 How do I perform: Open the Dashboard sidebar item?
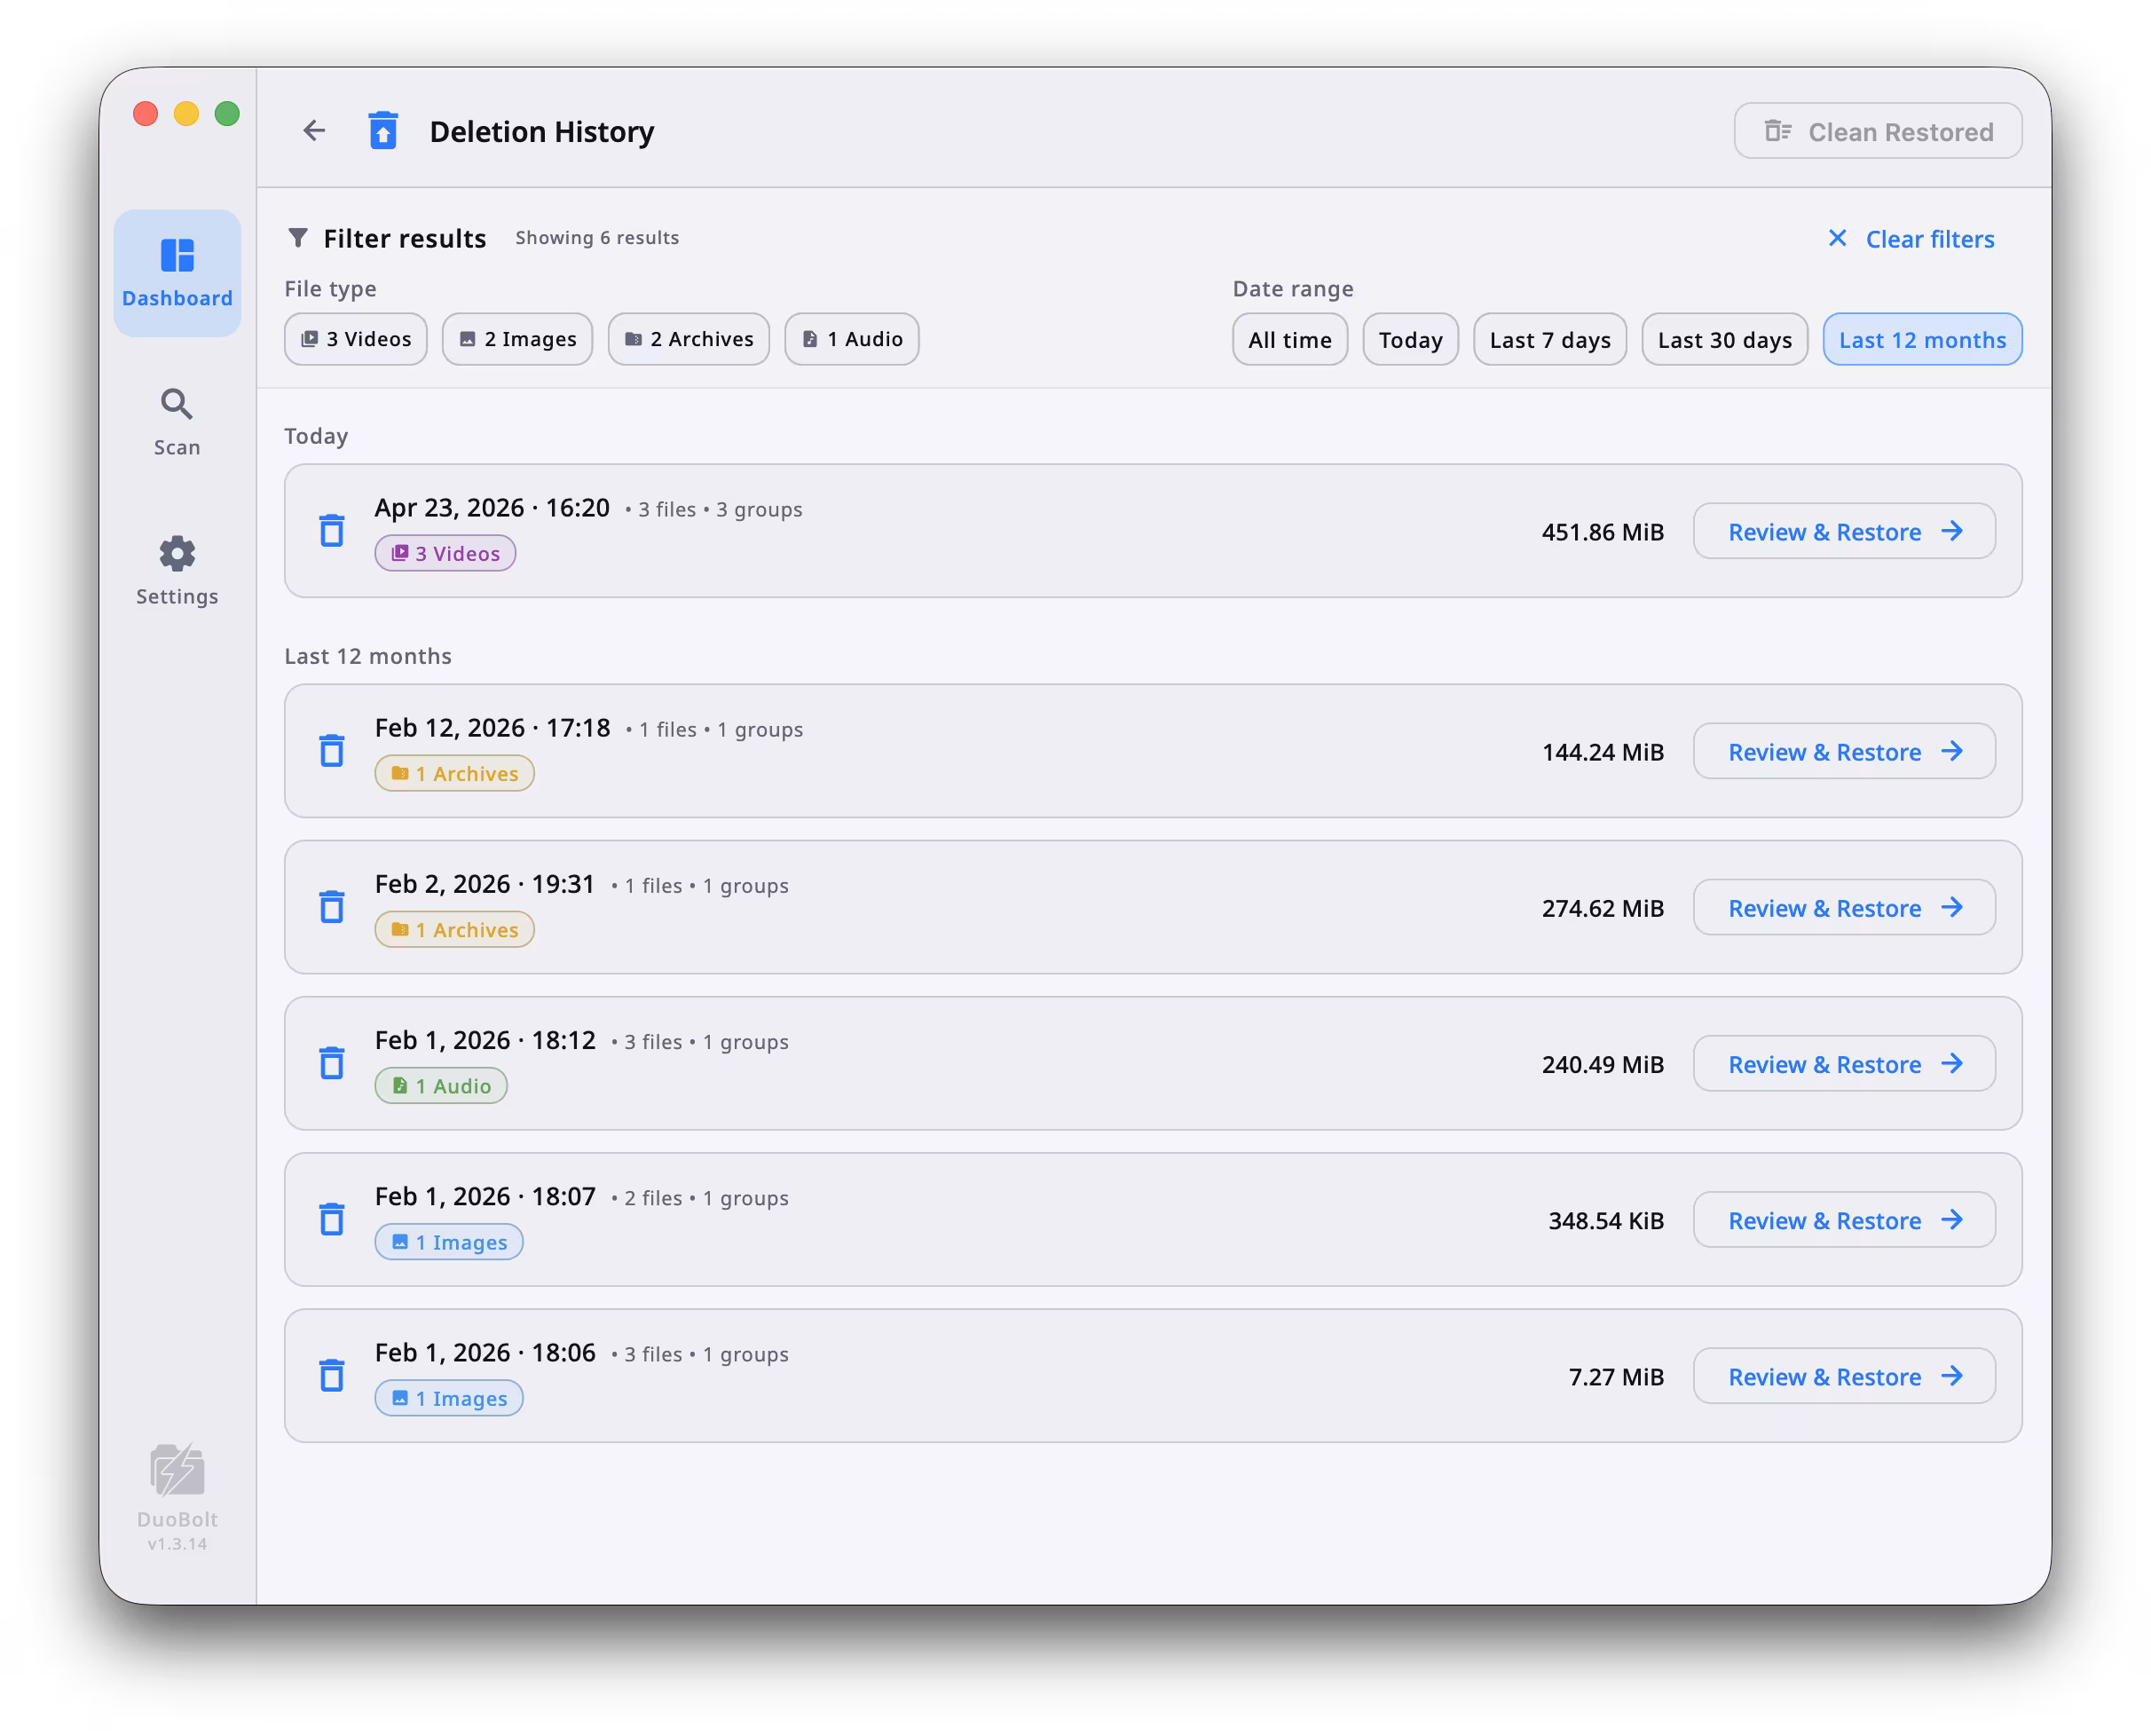tap(177, 273)
